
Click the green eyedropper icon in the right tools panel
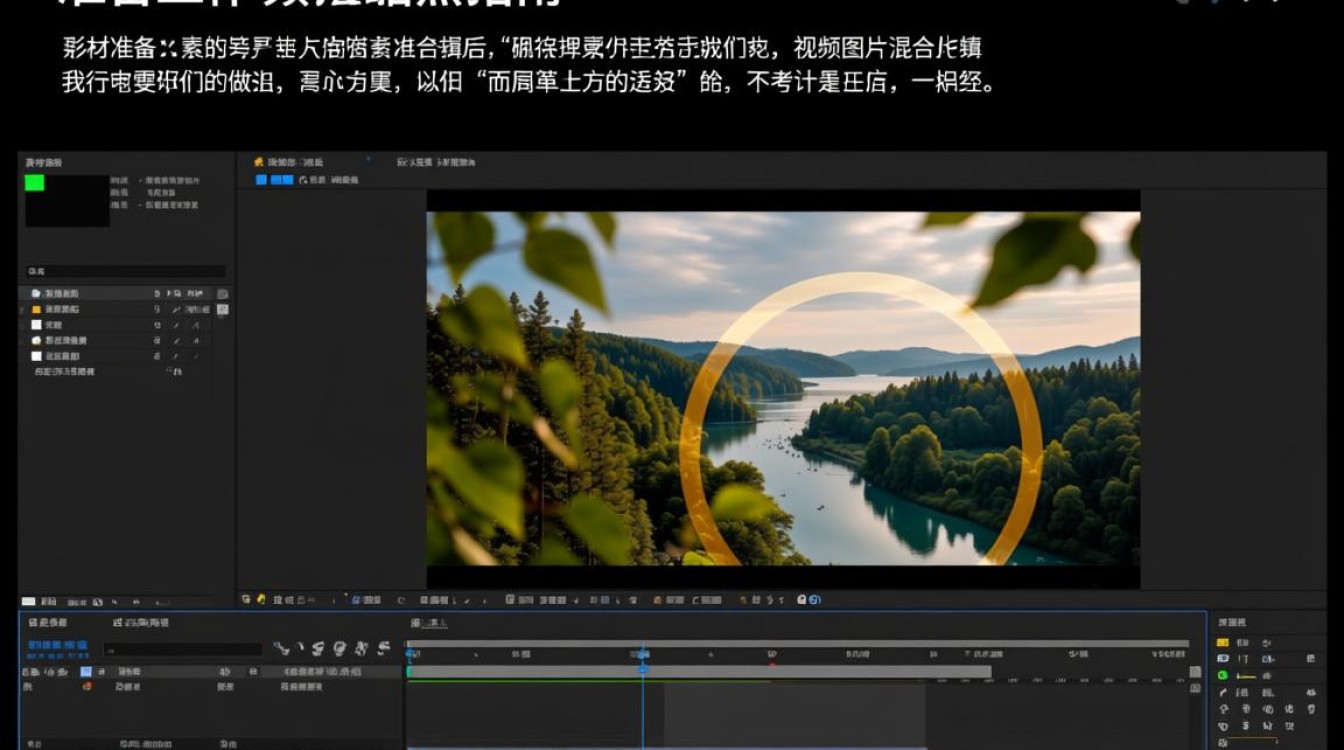1221,674
